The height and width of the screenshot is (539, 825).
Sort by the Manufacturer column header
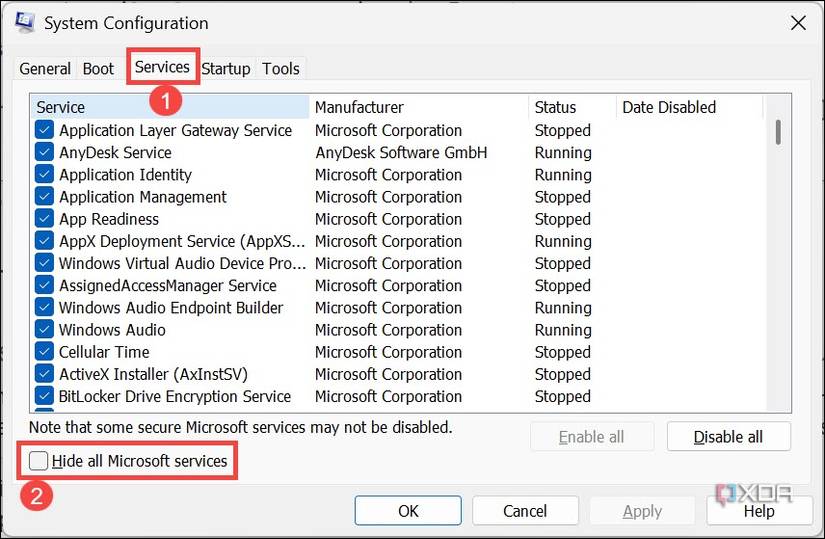[x=419, y=107]
